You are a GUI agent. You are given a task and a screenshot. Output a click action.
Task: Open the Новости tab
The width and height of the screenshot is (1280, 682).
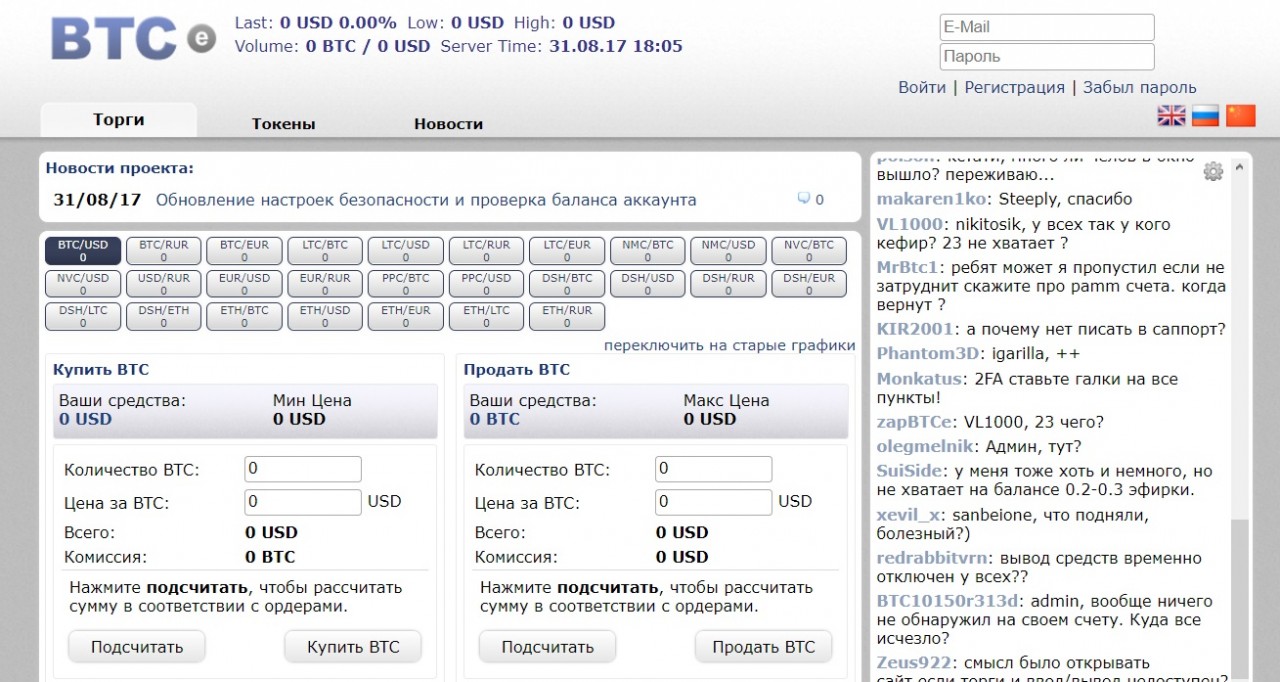[448, 124]
